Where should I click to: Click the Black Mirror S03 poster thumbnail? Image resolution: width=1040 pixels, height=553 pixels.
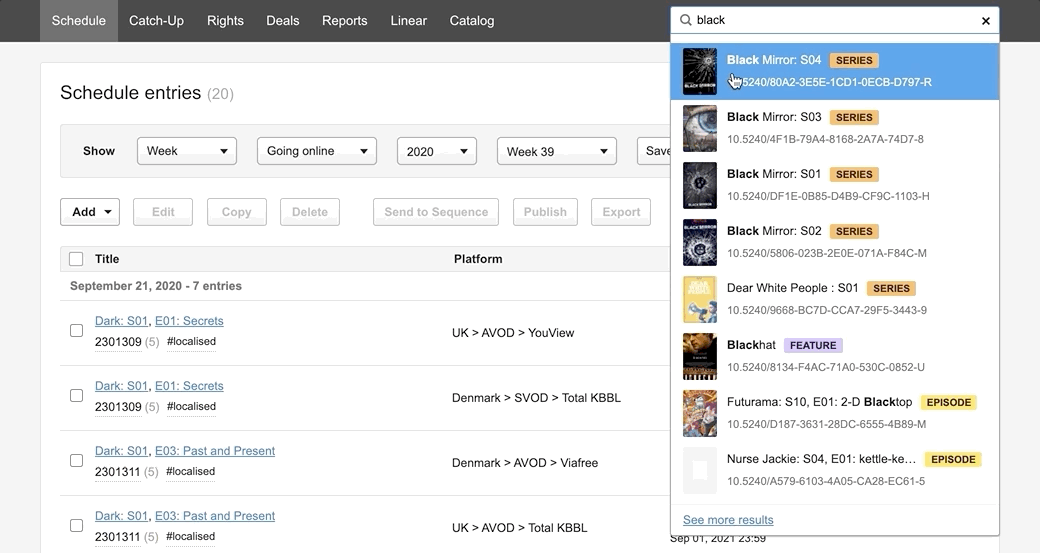pyautogui.click(x=699, y=128)
